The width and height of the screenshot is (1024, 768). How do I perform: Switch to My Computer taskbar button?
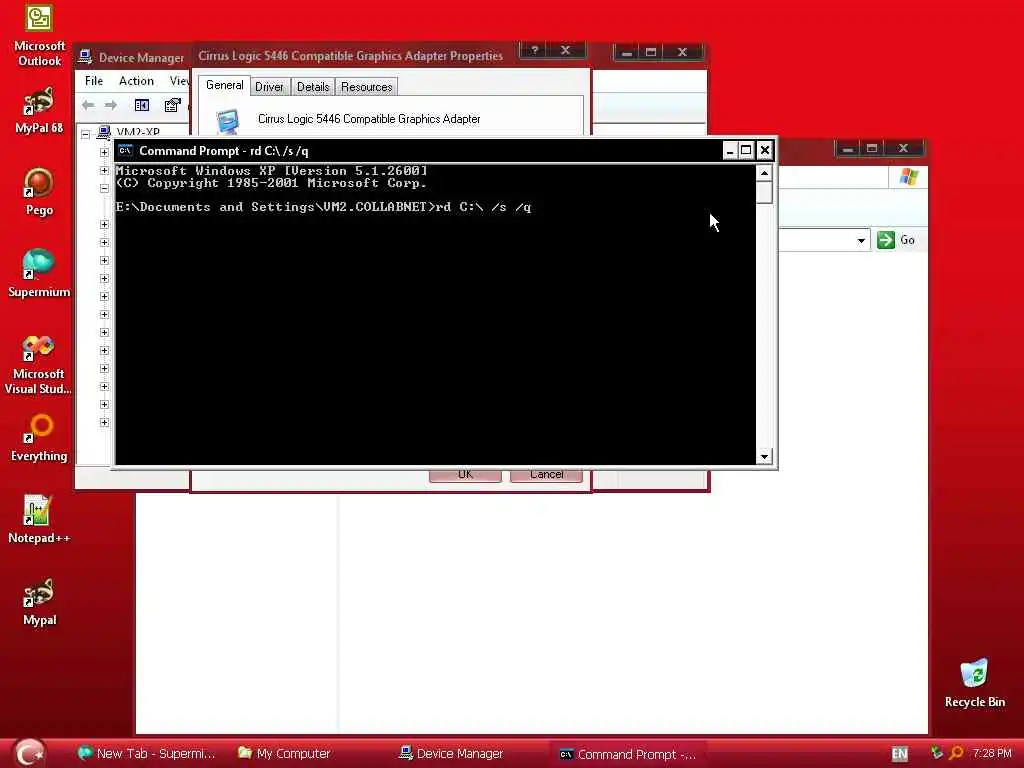(x=285, y=754)
